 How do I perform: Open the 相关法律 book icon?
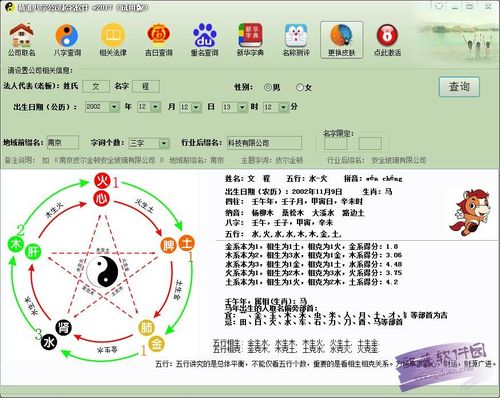click(x=113, y=40)
